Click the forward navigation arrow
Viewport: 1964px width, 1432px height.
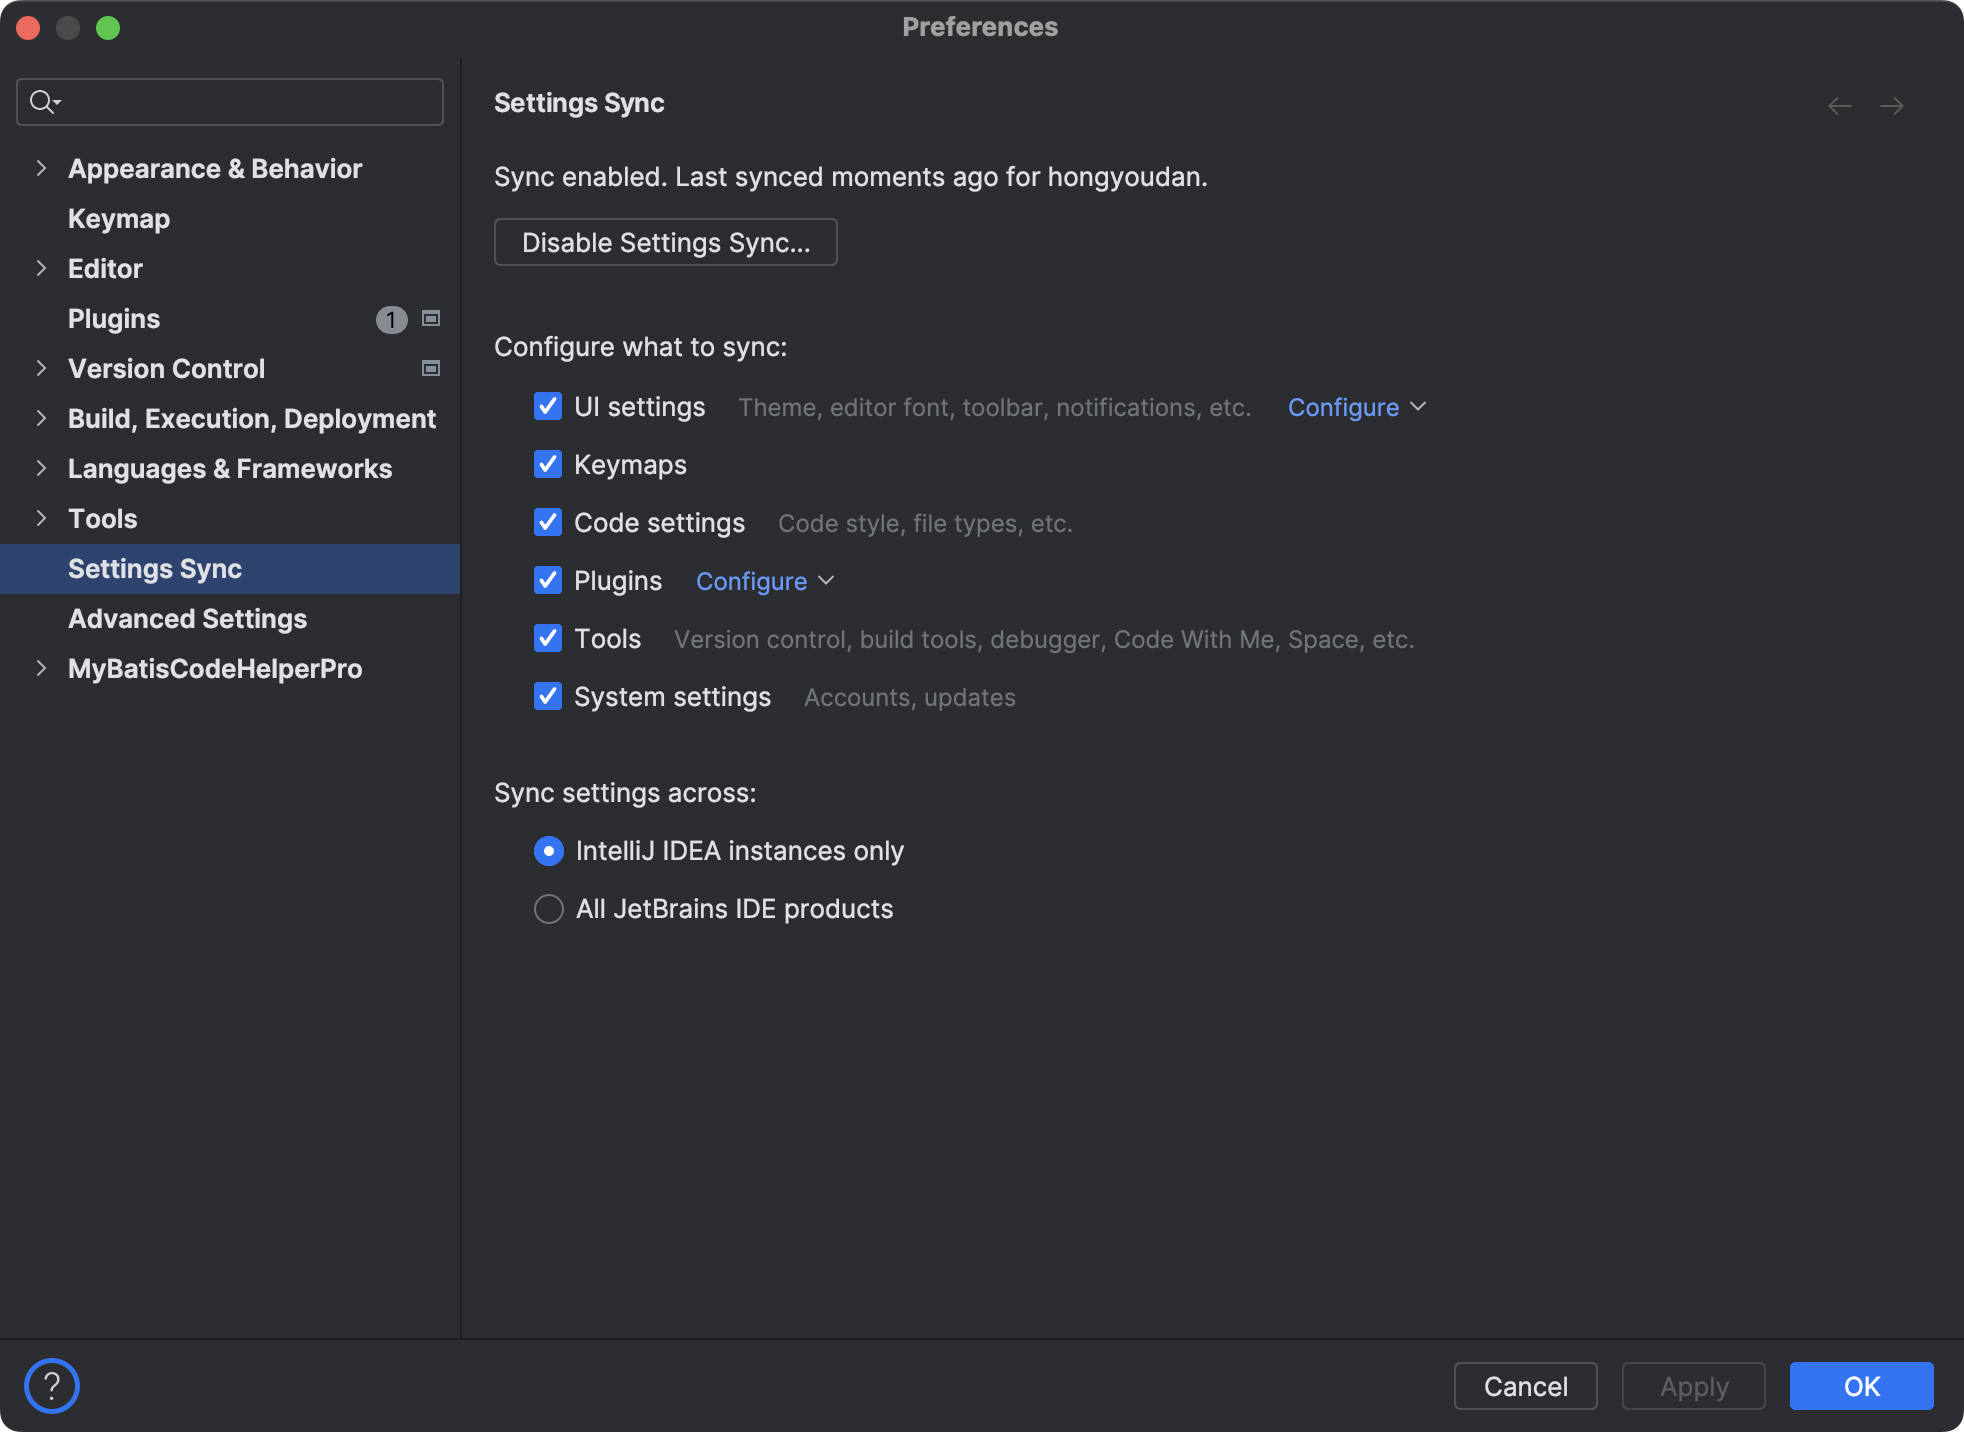coord(1891,106)
